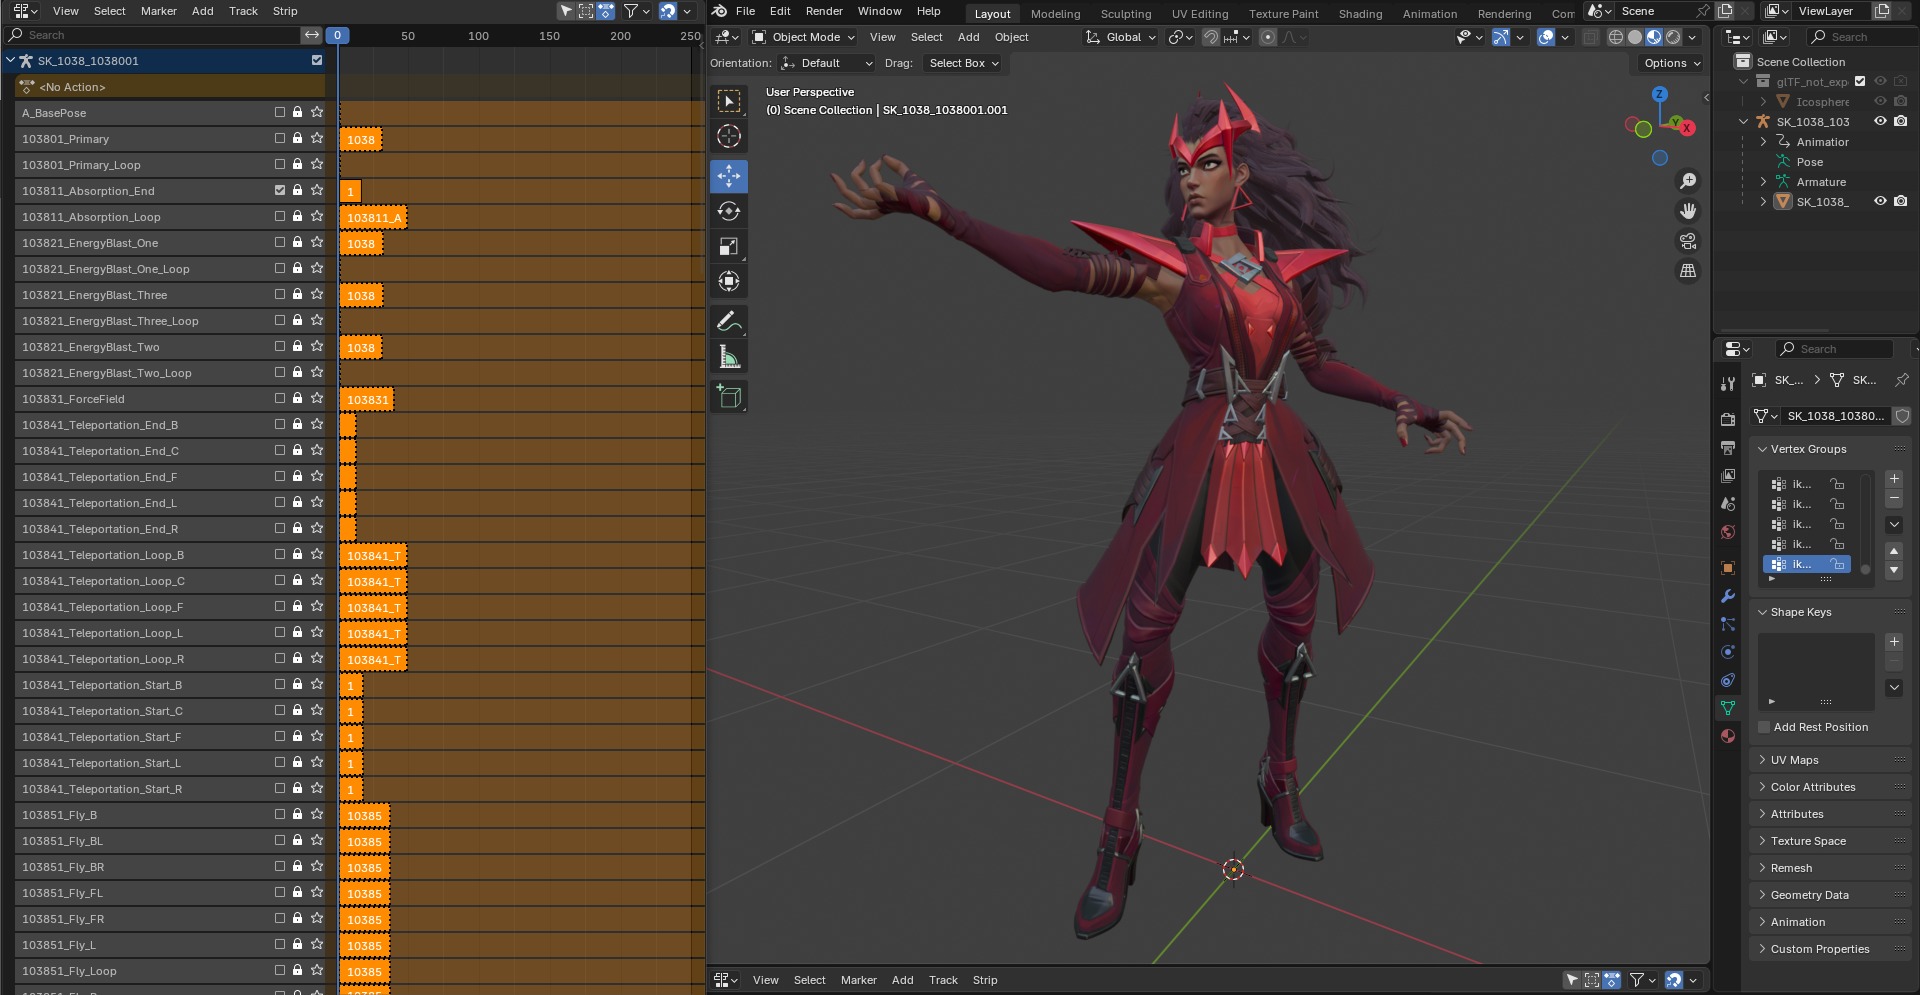Open the Orientation Default dropdown
Screen dimensions: 1920x995
[x=827, y=63]
